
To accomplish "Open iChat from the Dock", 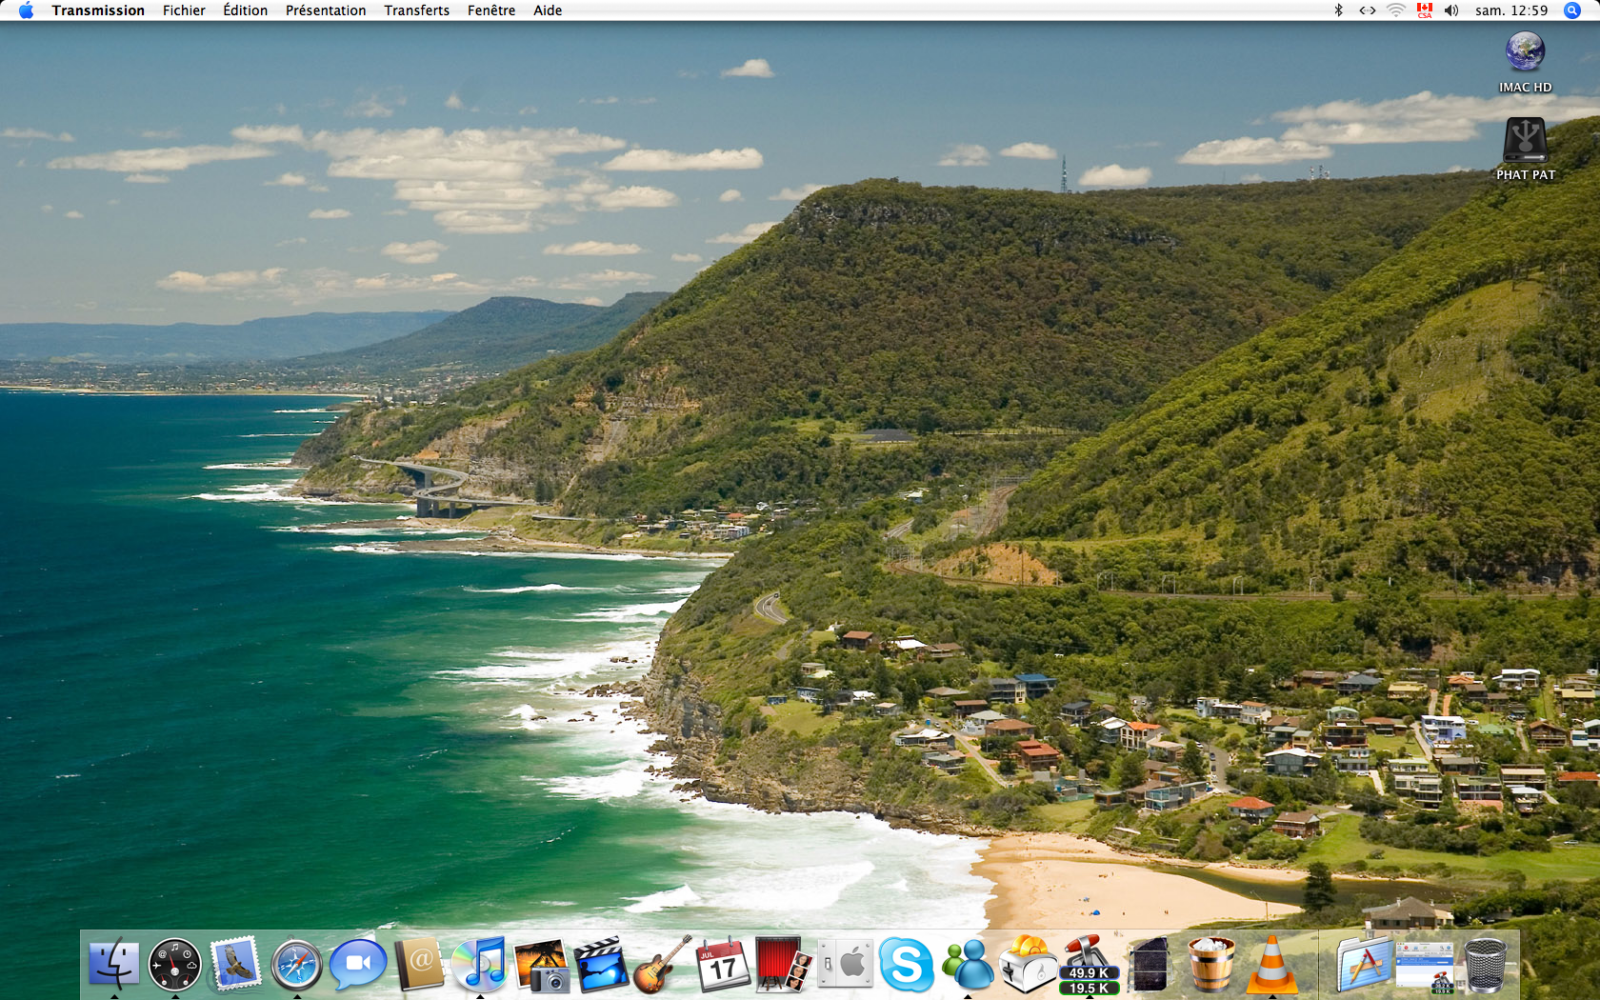I will click(358, 965).
